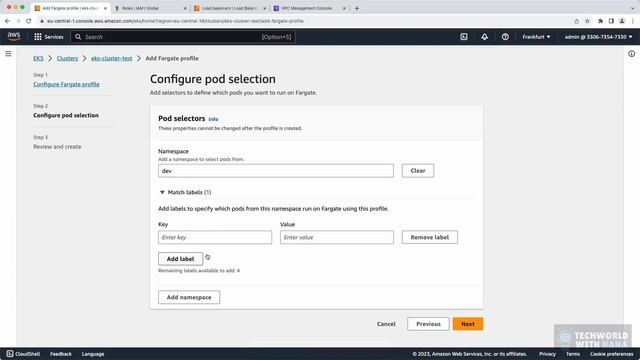The height and width of the screenshot is (360, 640).
Task: Open the browser tab list chevron
Action: coord(632,8)
